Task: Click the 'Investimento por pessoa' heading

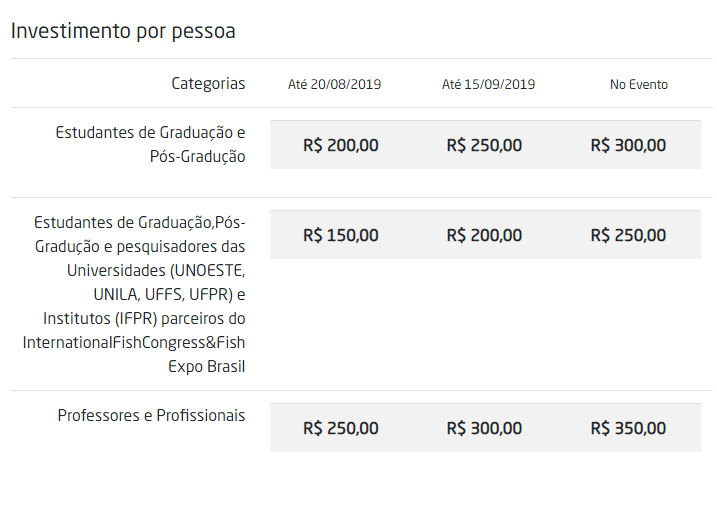Action: coord(123,31)
